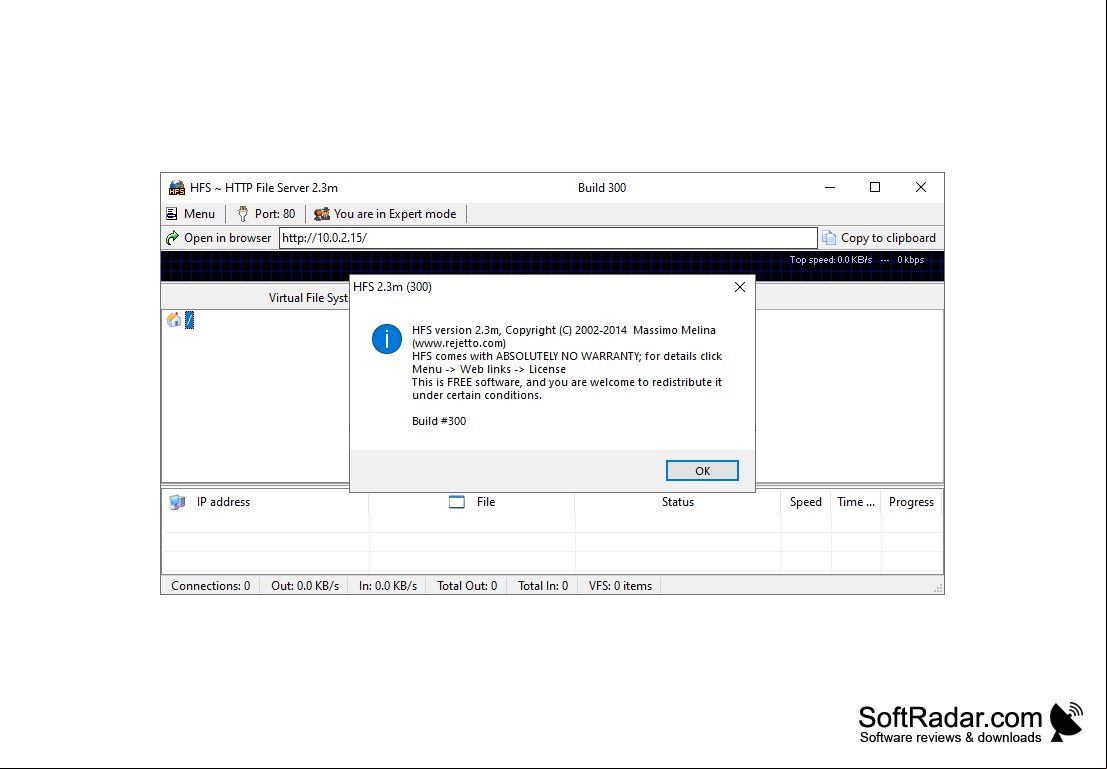Click the HFS application icon in title bar
The width and height of the screenshot is (1107, 769).
point(176,188)
